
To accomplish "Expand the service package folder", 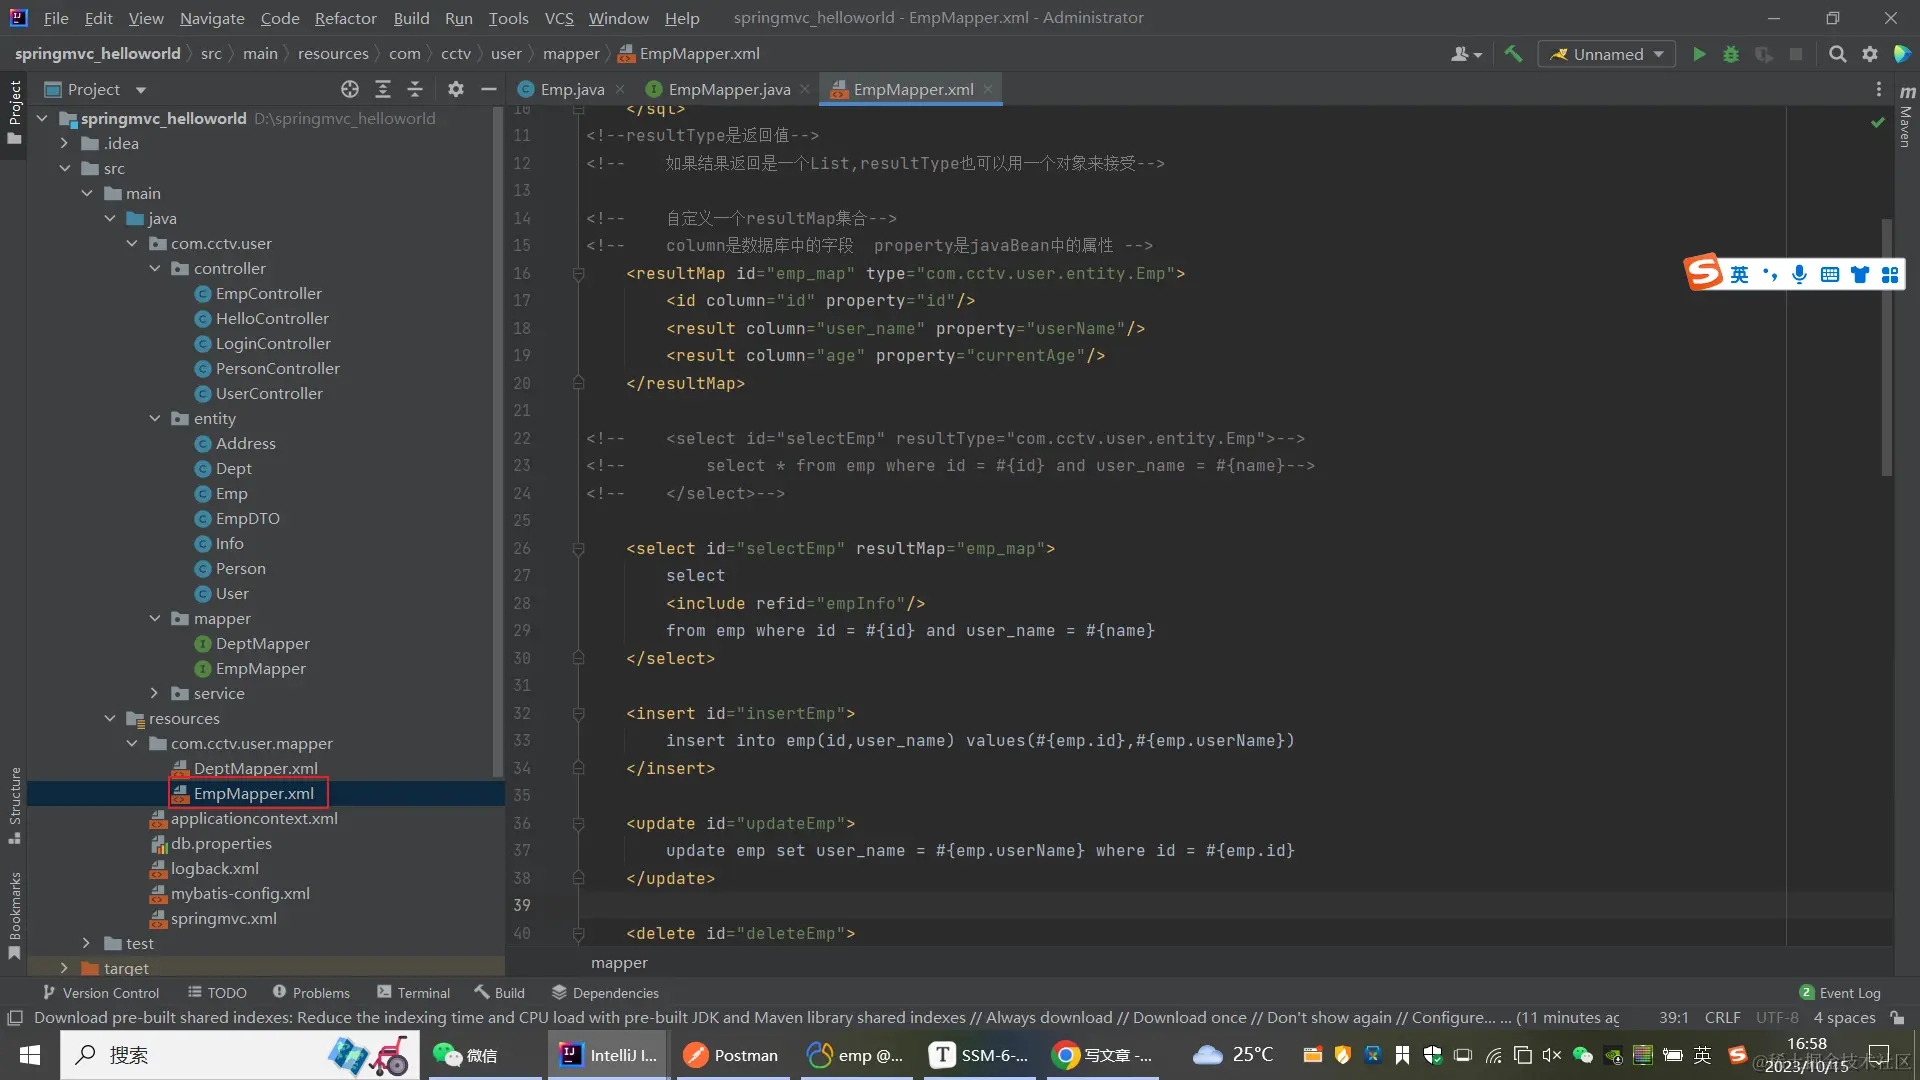I will tap(154, 693).
